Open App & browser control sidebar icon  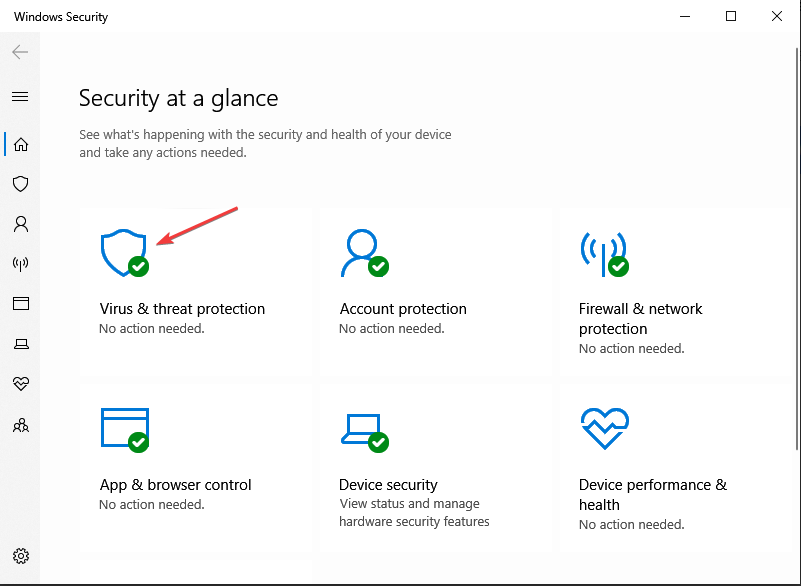[20, 303]
